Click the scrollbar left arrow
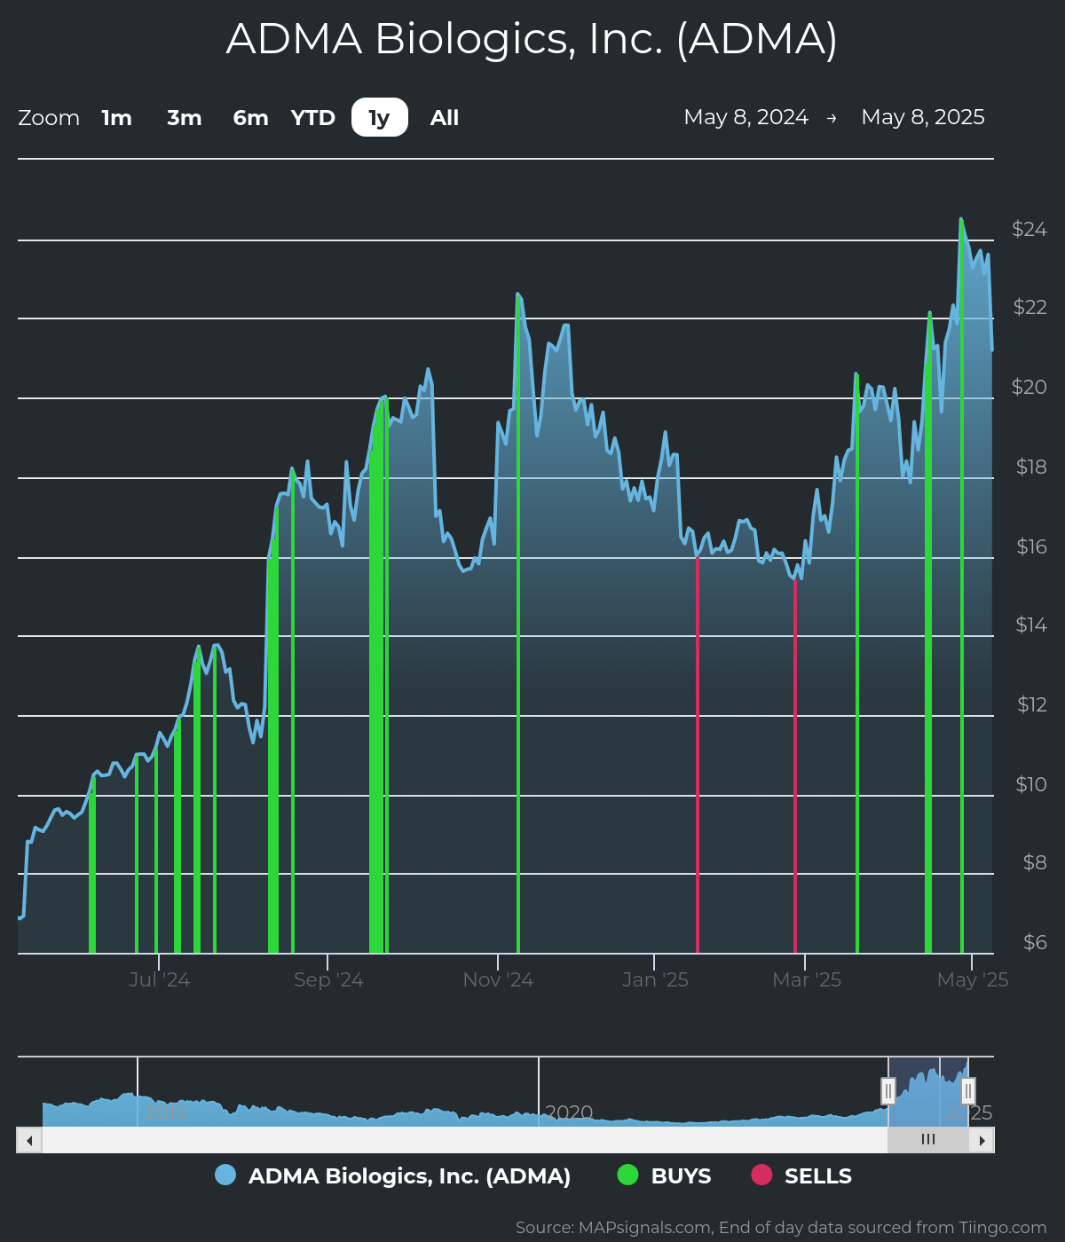The image size is (1065, 1242). (x=29, y=1140)
